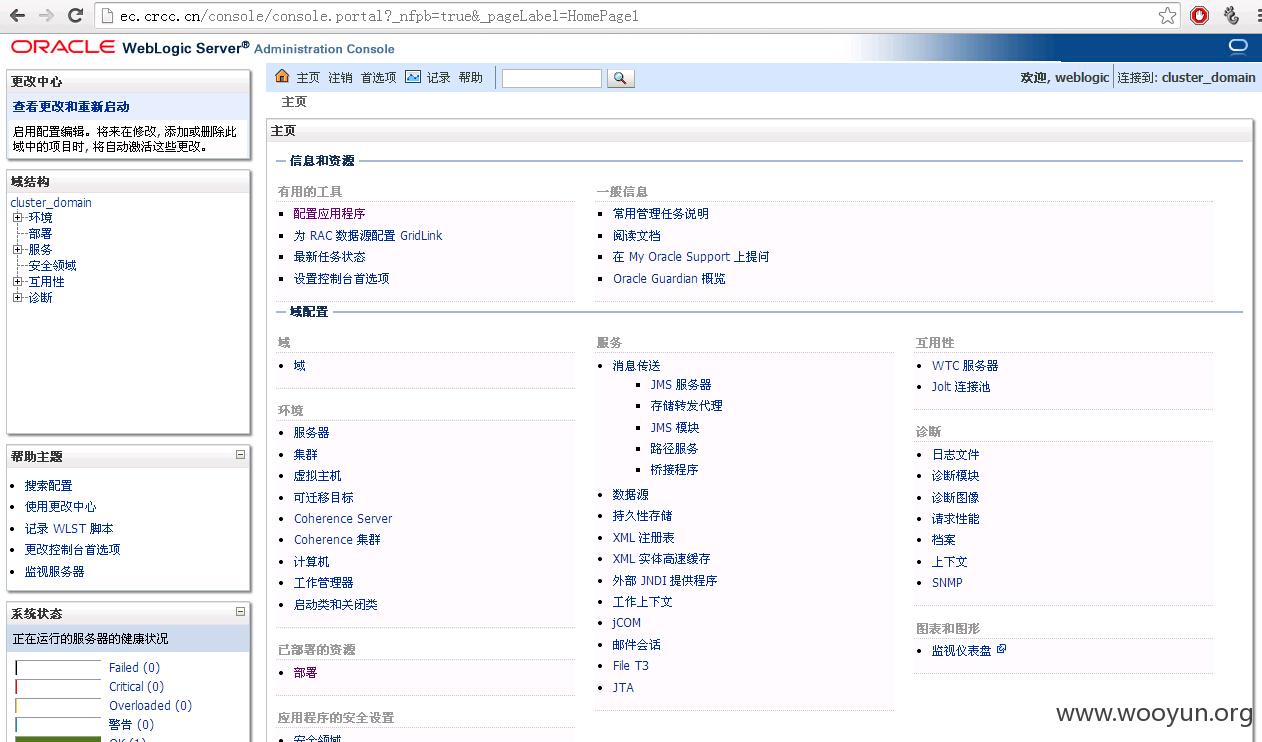This screenshot has width=1262, height=742.
Task: Bookmark the page with the star icon
Action: (1167, 15)
